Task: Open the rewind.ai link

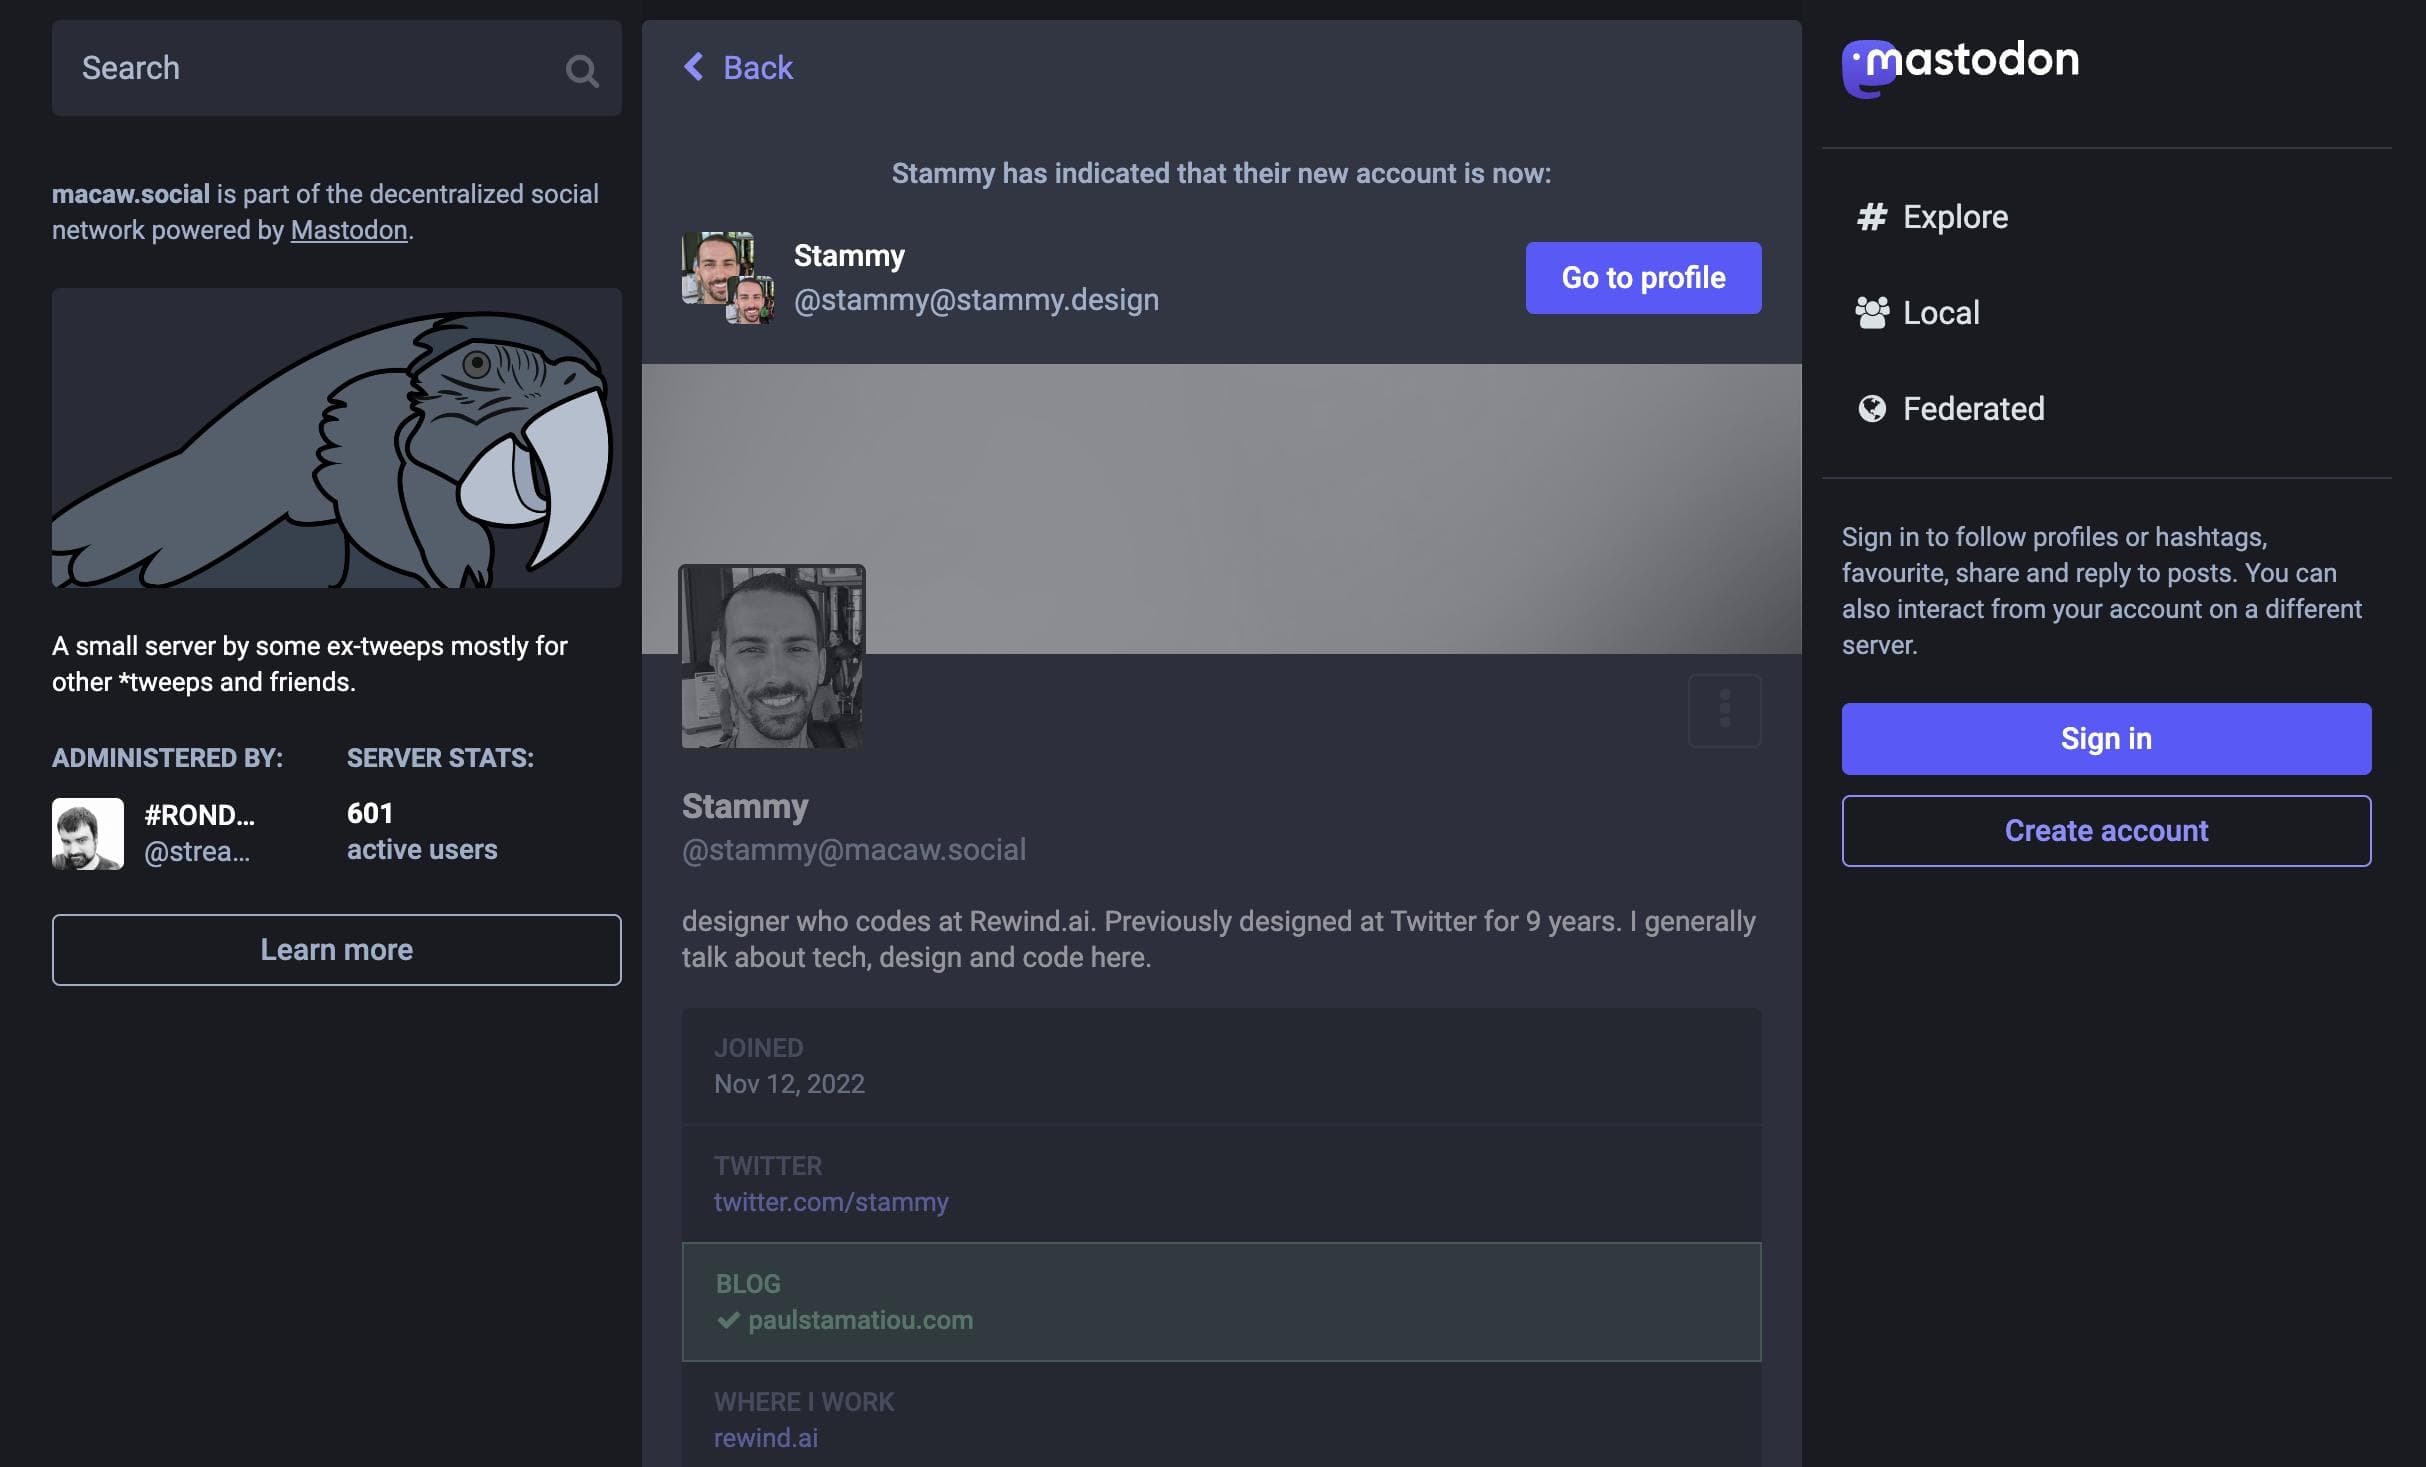Action: tap(766, 1438)
